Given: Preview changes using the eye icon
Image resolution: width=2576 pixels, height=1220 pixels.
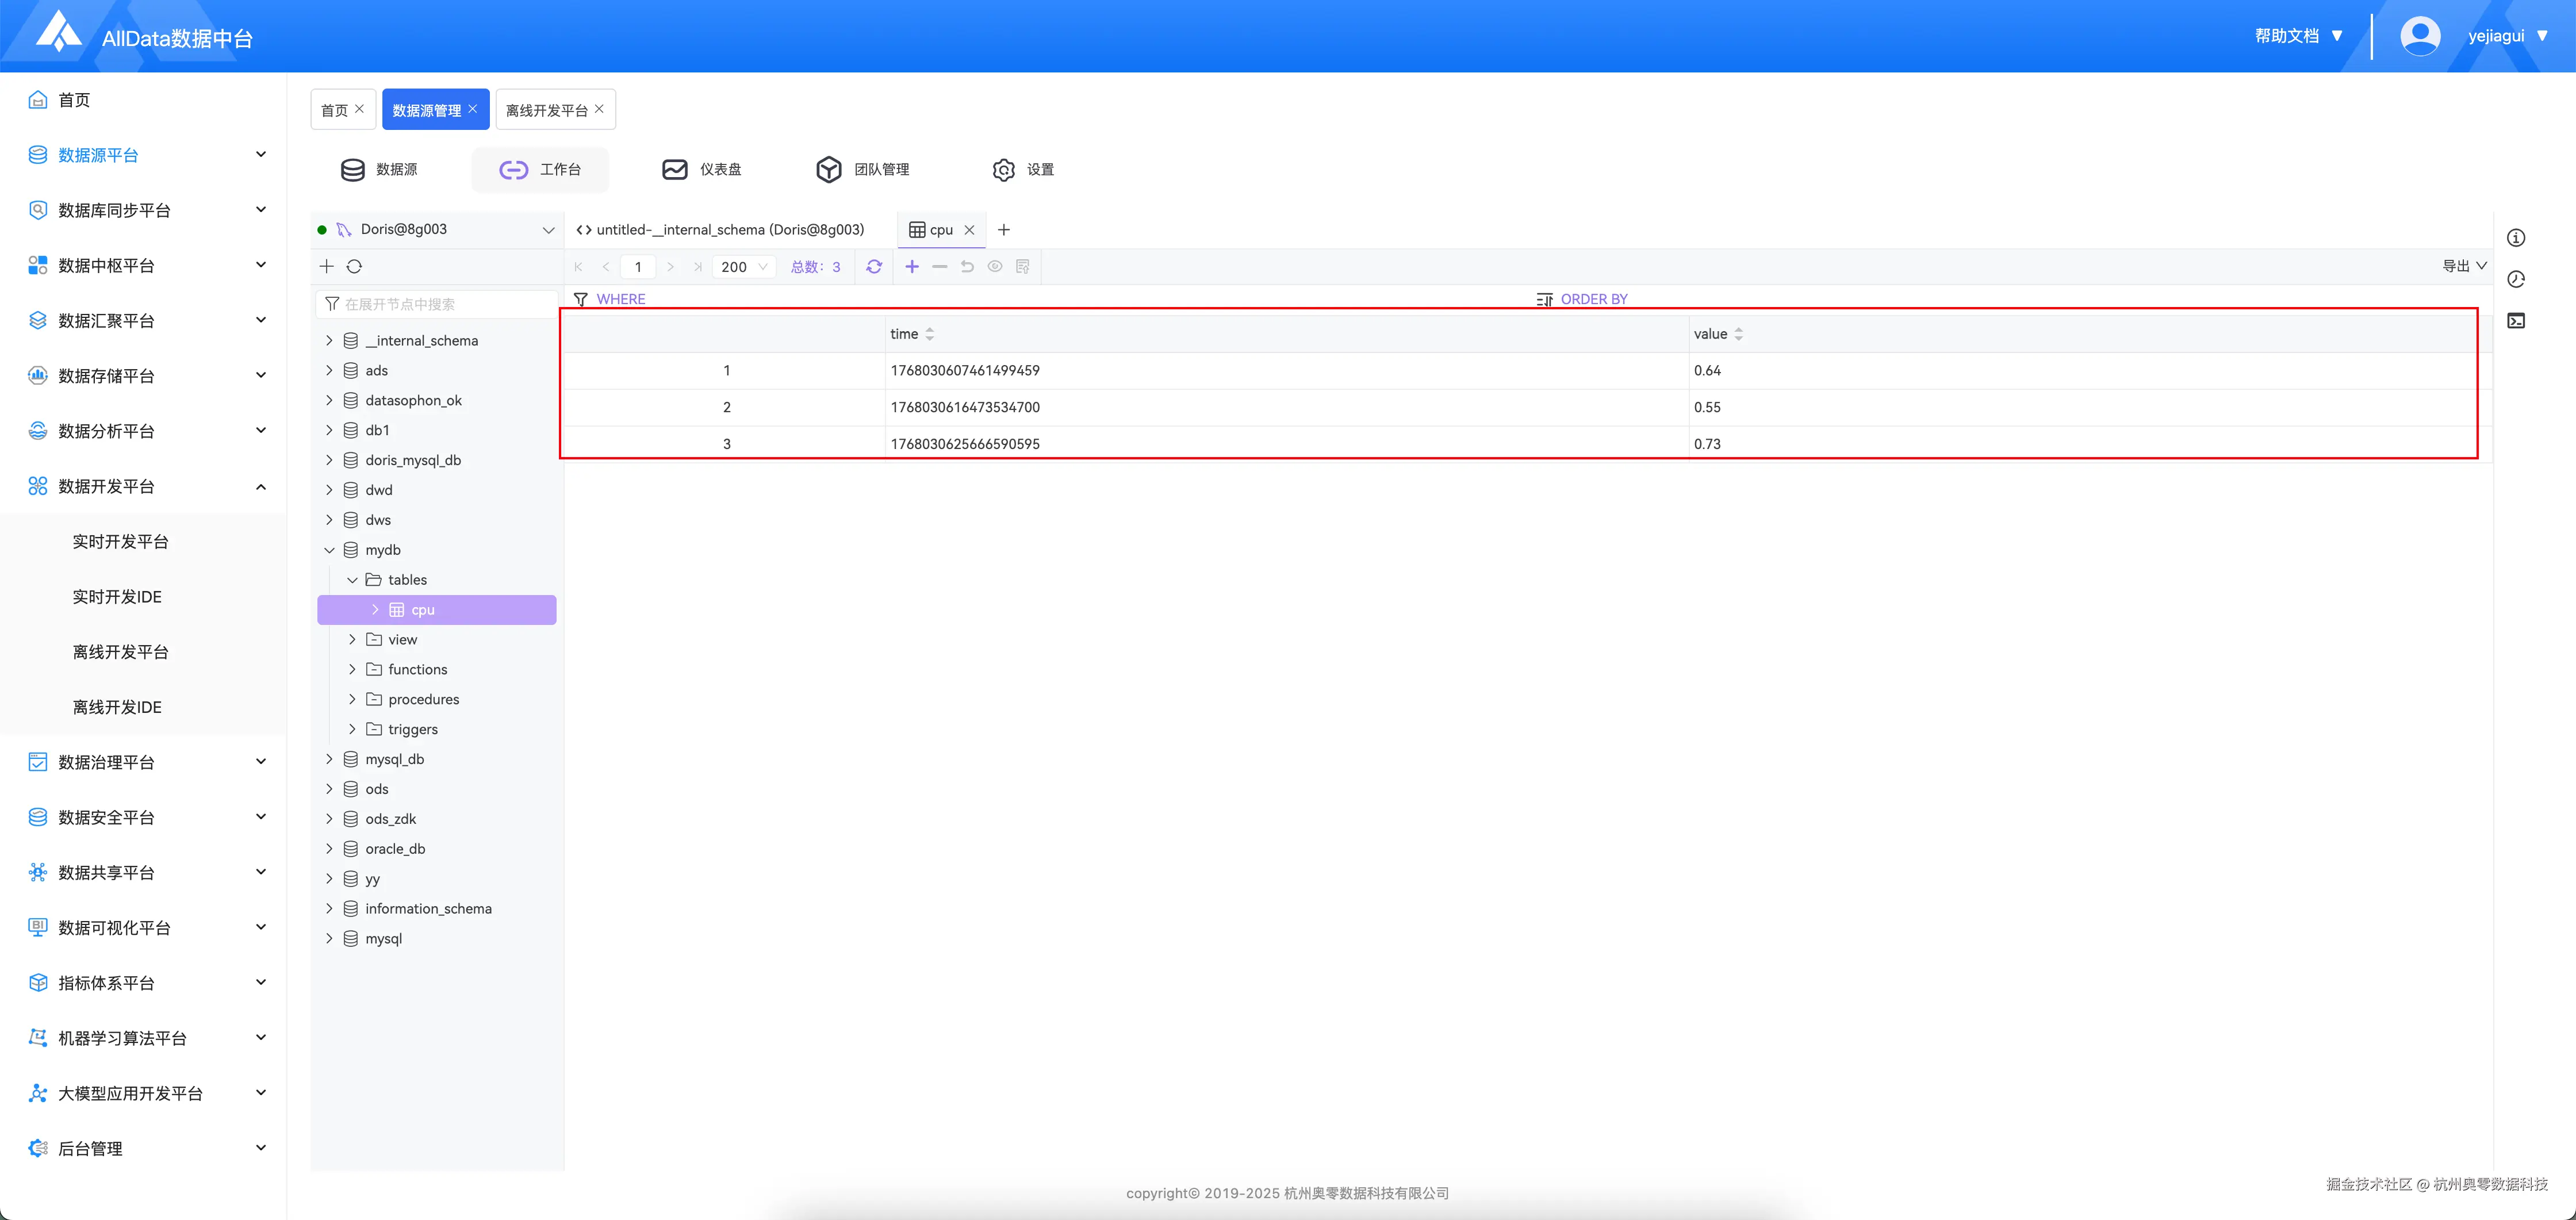Looking at the screenshot, I should pos(994,267).
